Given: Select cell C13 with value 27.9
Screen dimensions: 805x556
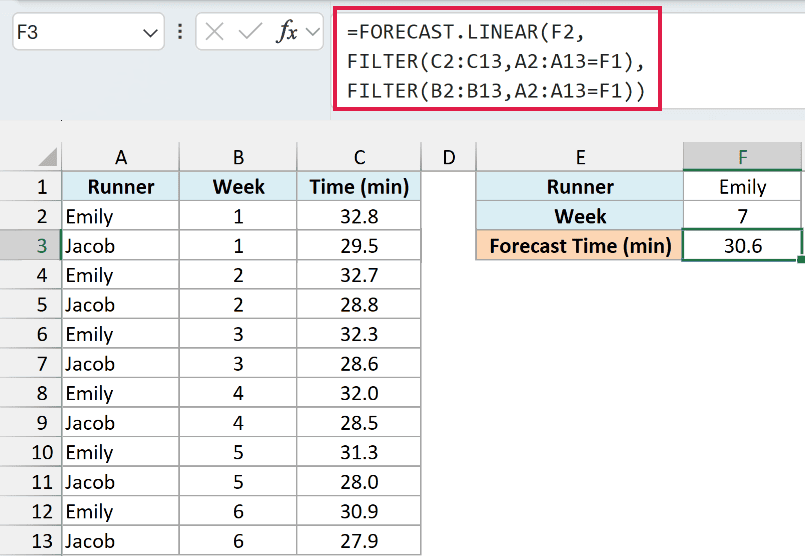Looking at the screenshot, I should coord(359,541).
